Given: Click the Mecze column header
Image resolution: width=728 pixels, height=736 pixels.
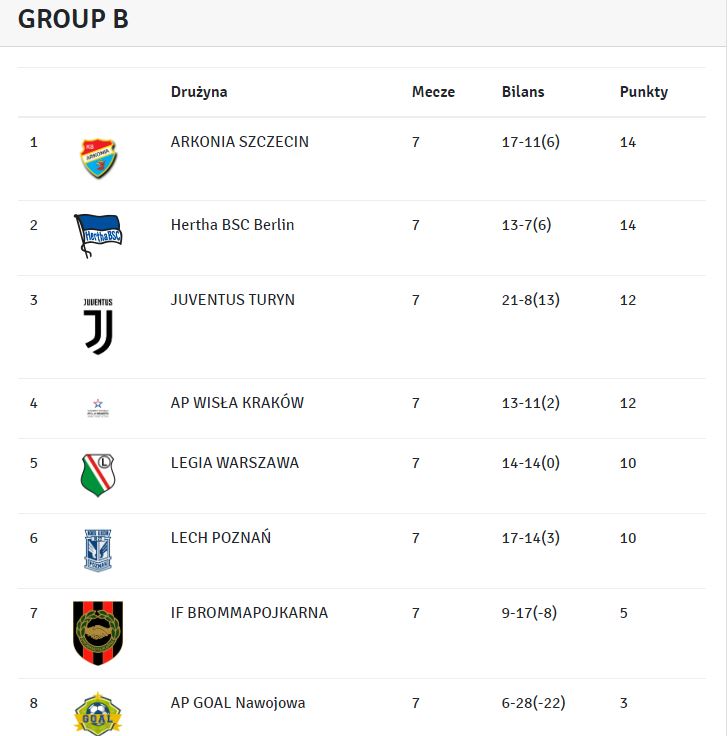Looking at the screenshot, I should click(x=433, y=92).
